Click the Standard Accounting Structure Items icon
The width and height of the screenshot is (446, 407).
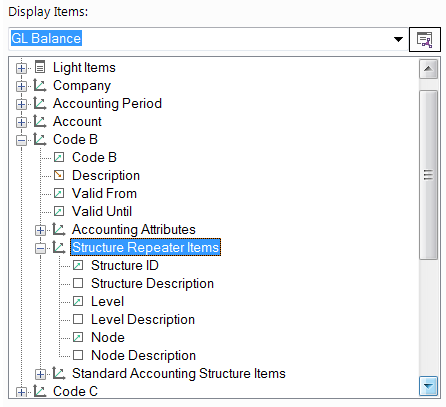(x=59, y=373)
